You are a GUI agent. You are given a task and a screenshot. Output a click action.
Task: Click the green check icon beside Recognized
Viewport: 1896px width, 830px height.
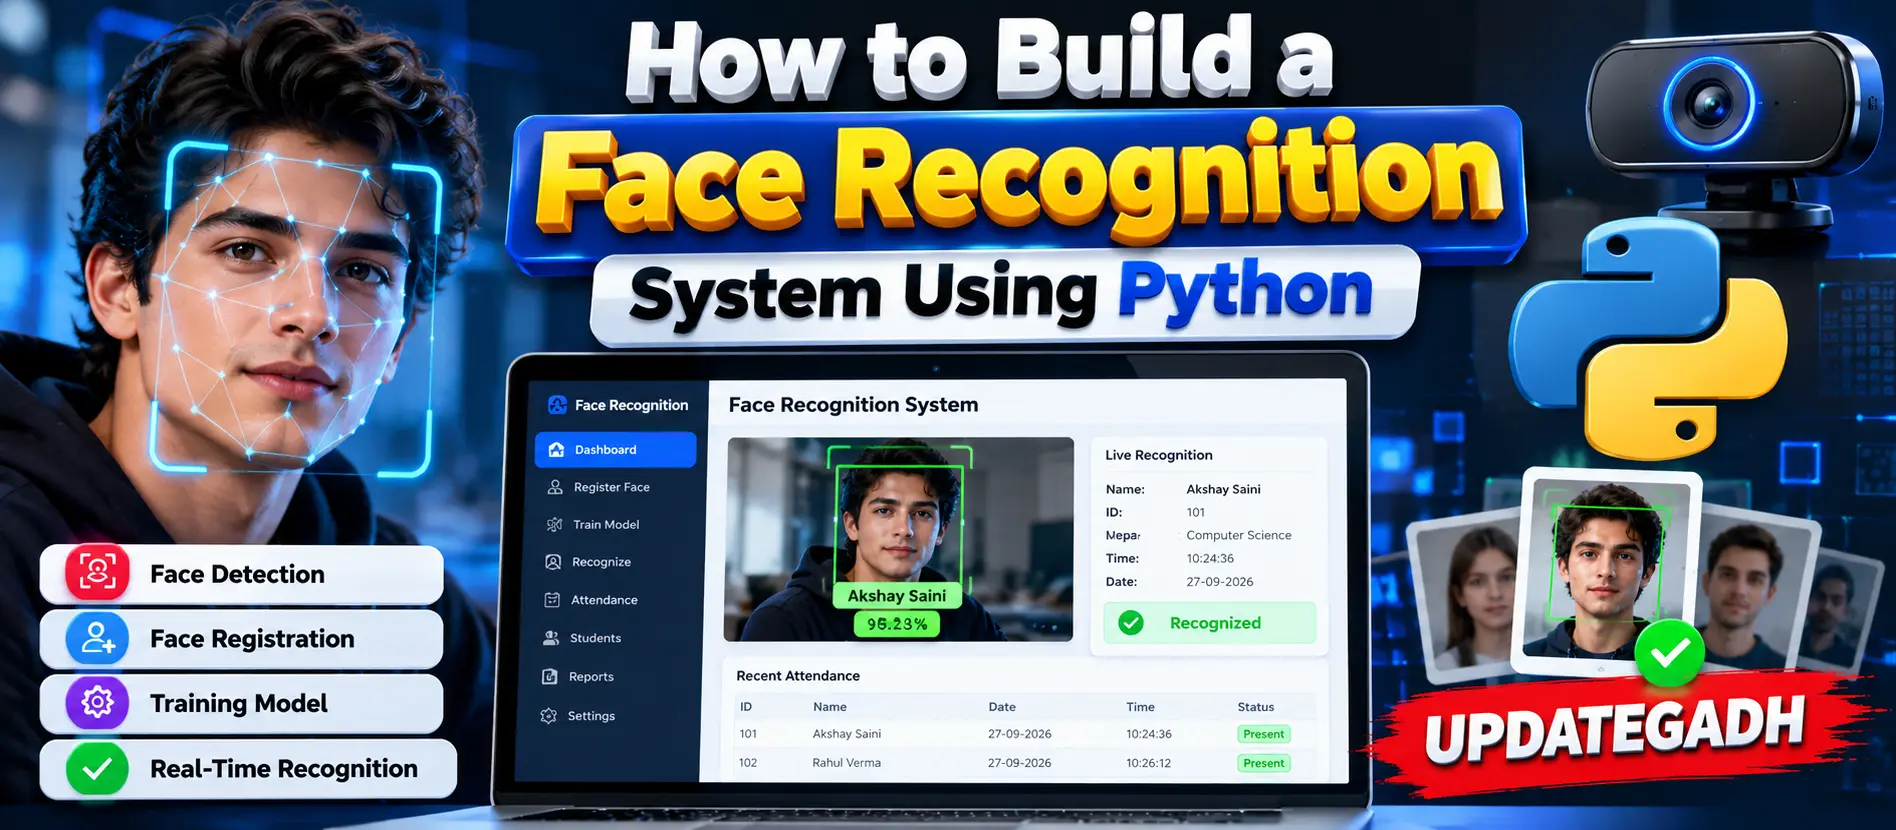coord(1131,623)
